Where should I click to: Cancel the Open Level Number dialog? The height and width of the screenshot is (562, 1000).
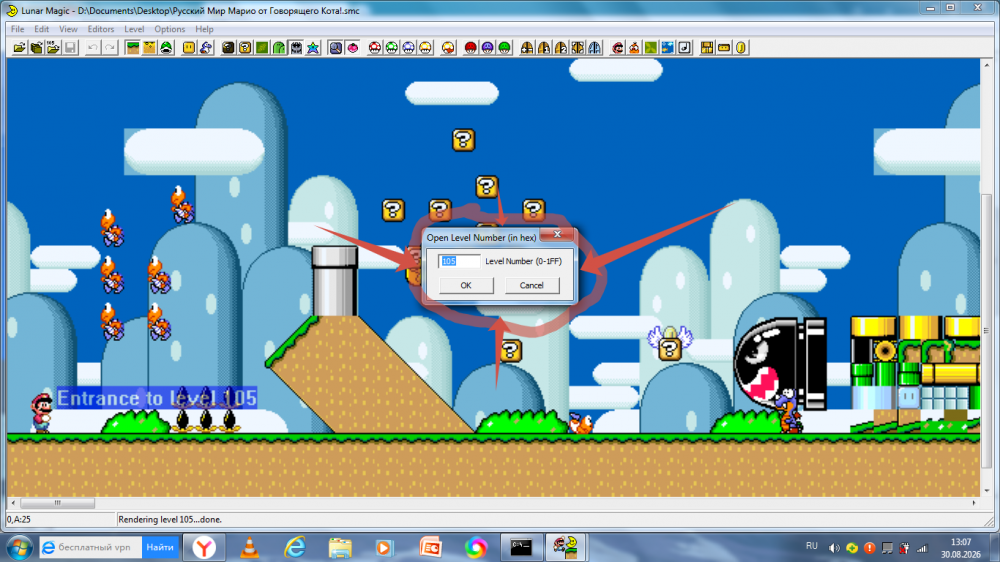[532, 286]
